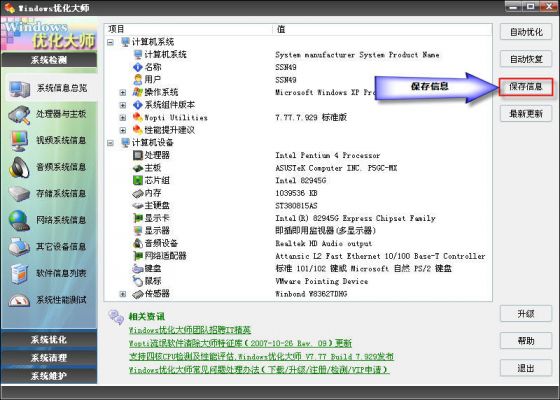560x400 pixels.
Task: Open 其它设备信息 printer icon
Action: (x=19, y=246)
